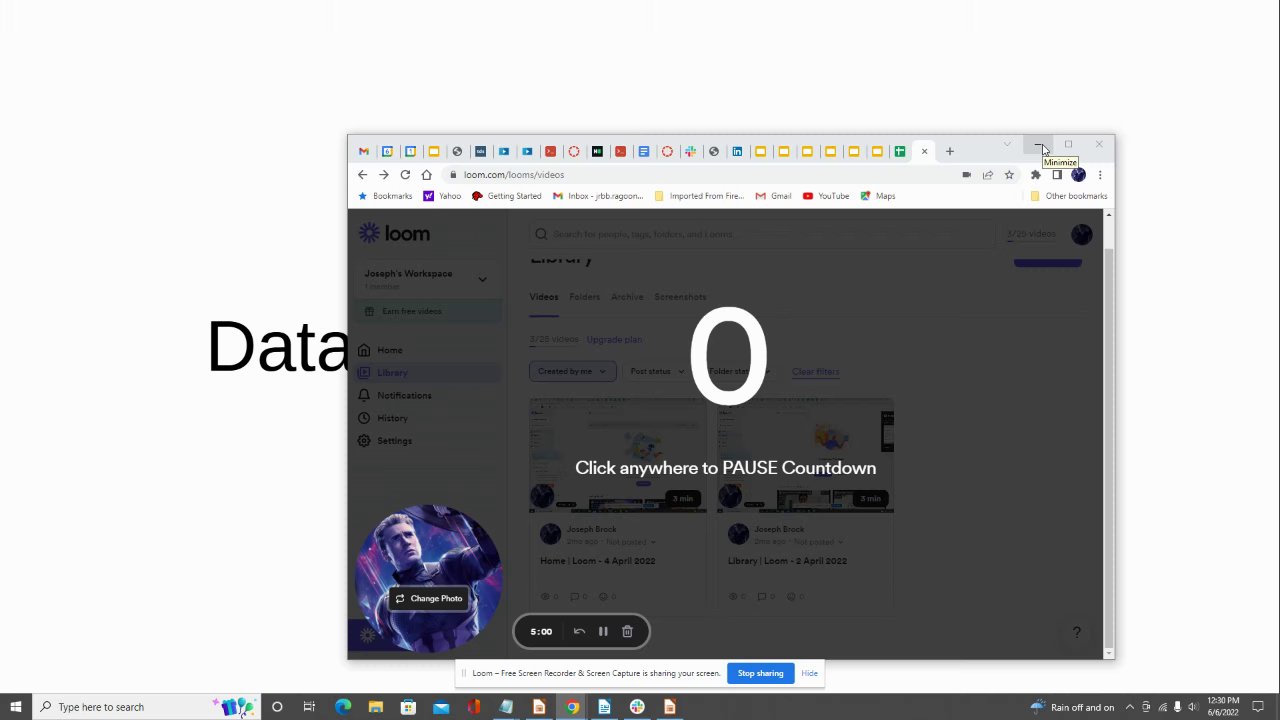Open the Mail app from taskbar
1280x720 pixels.
point(441,707)
